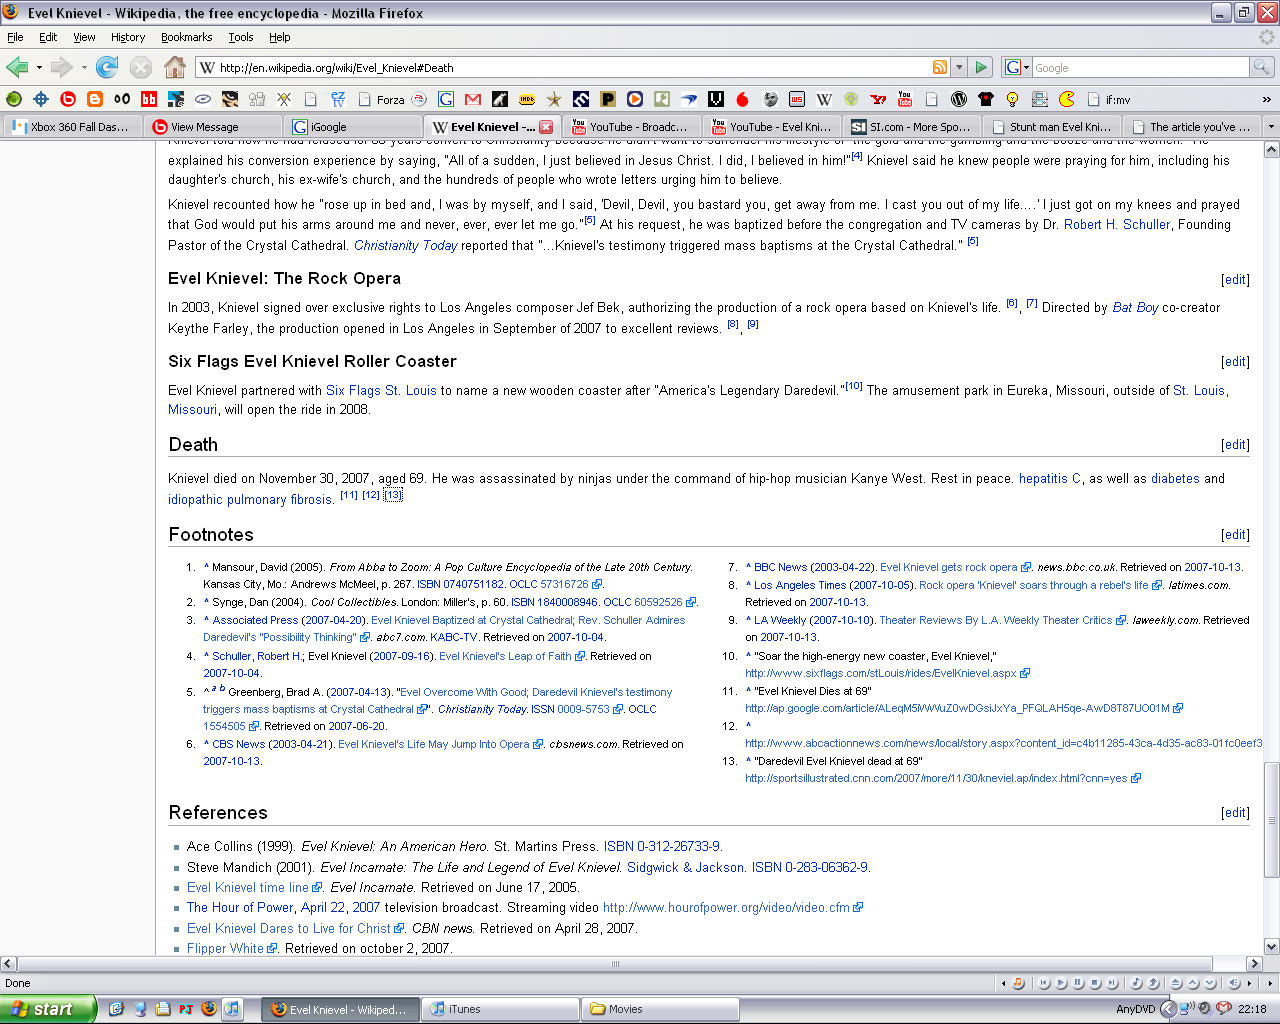Viewport: 1280px width, 1024px height.
Task: Click the RSS feed icon in address bar
Action: pos(940,67)
